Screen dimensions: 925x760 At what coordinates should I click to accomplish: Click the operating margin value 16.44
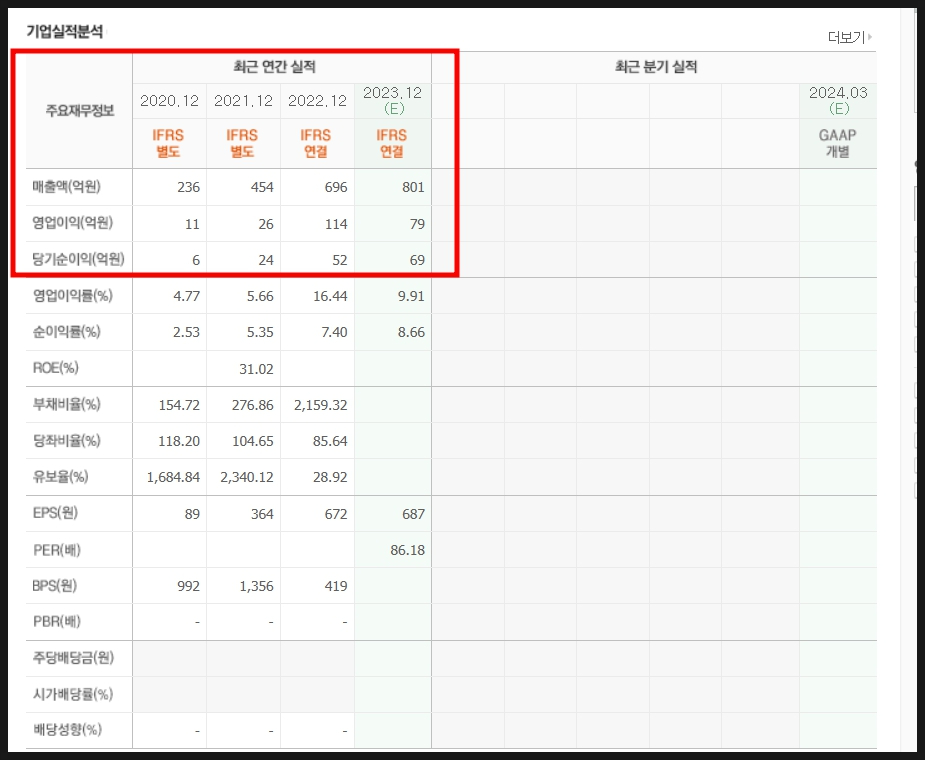(330, 296)
